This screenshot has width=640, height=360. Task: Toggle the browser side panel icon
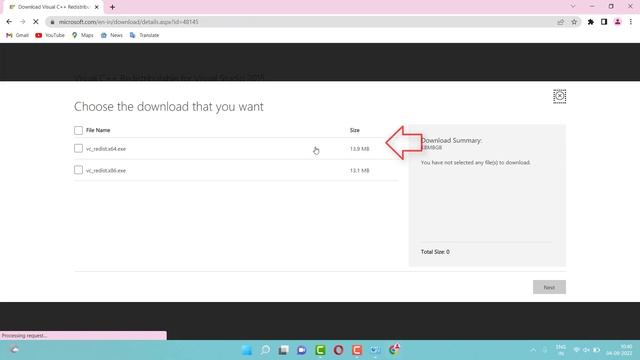point(604,22)
